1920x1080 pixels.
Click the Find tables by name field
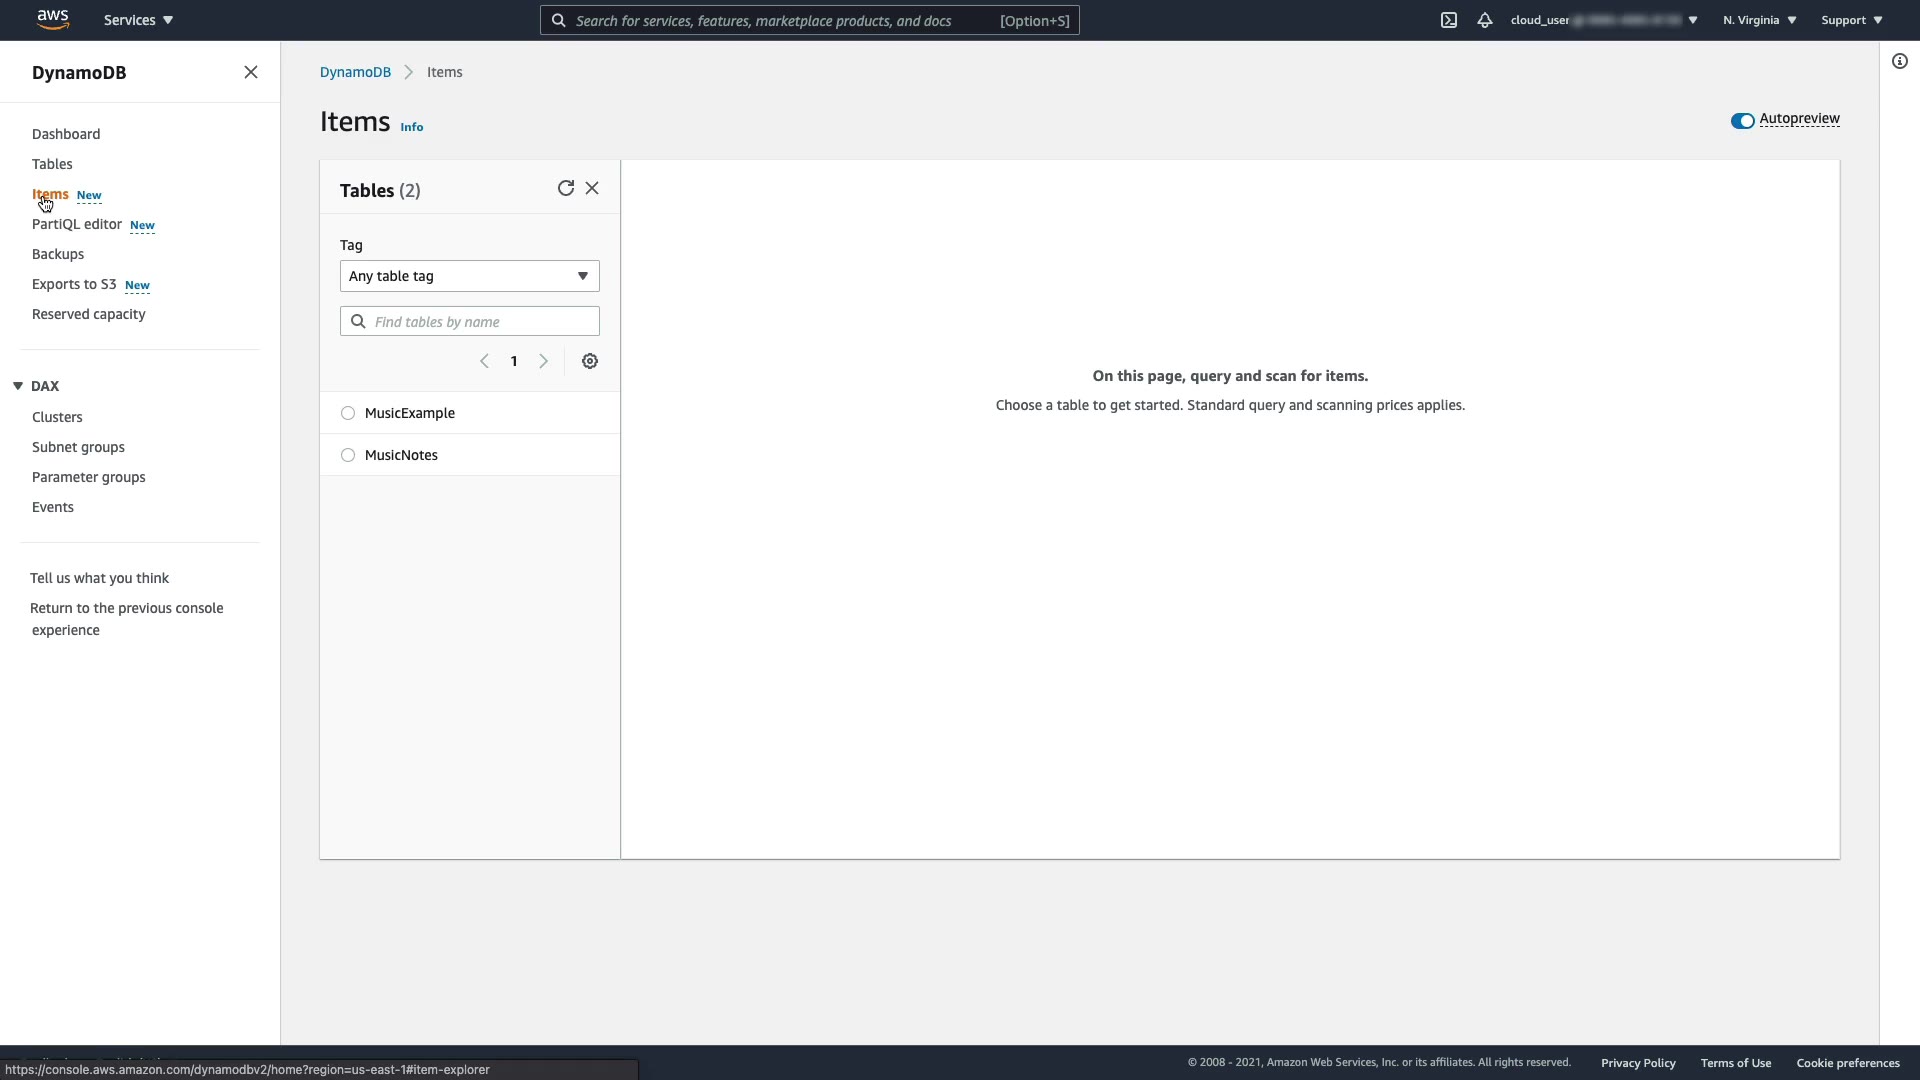(480, 321)
